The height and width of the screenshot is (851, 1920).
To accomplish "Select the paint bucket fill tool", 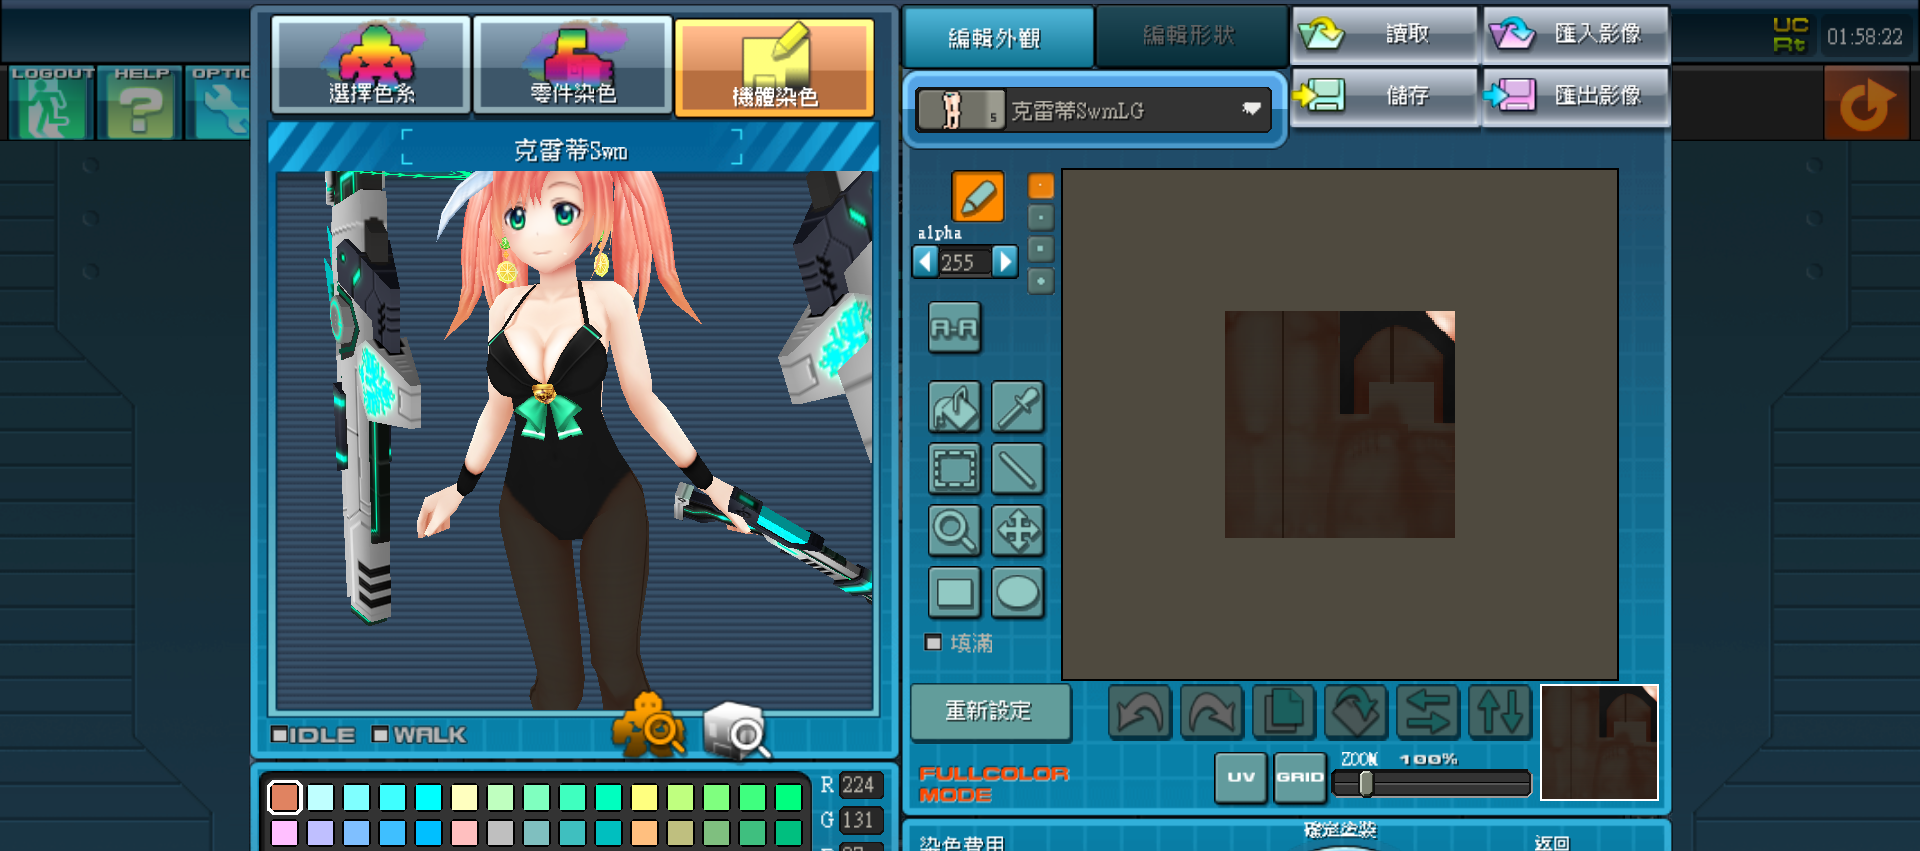I will point(955,407).
